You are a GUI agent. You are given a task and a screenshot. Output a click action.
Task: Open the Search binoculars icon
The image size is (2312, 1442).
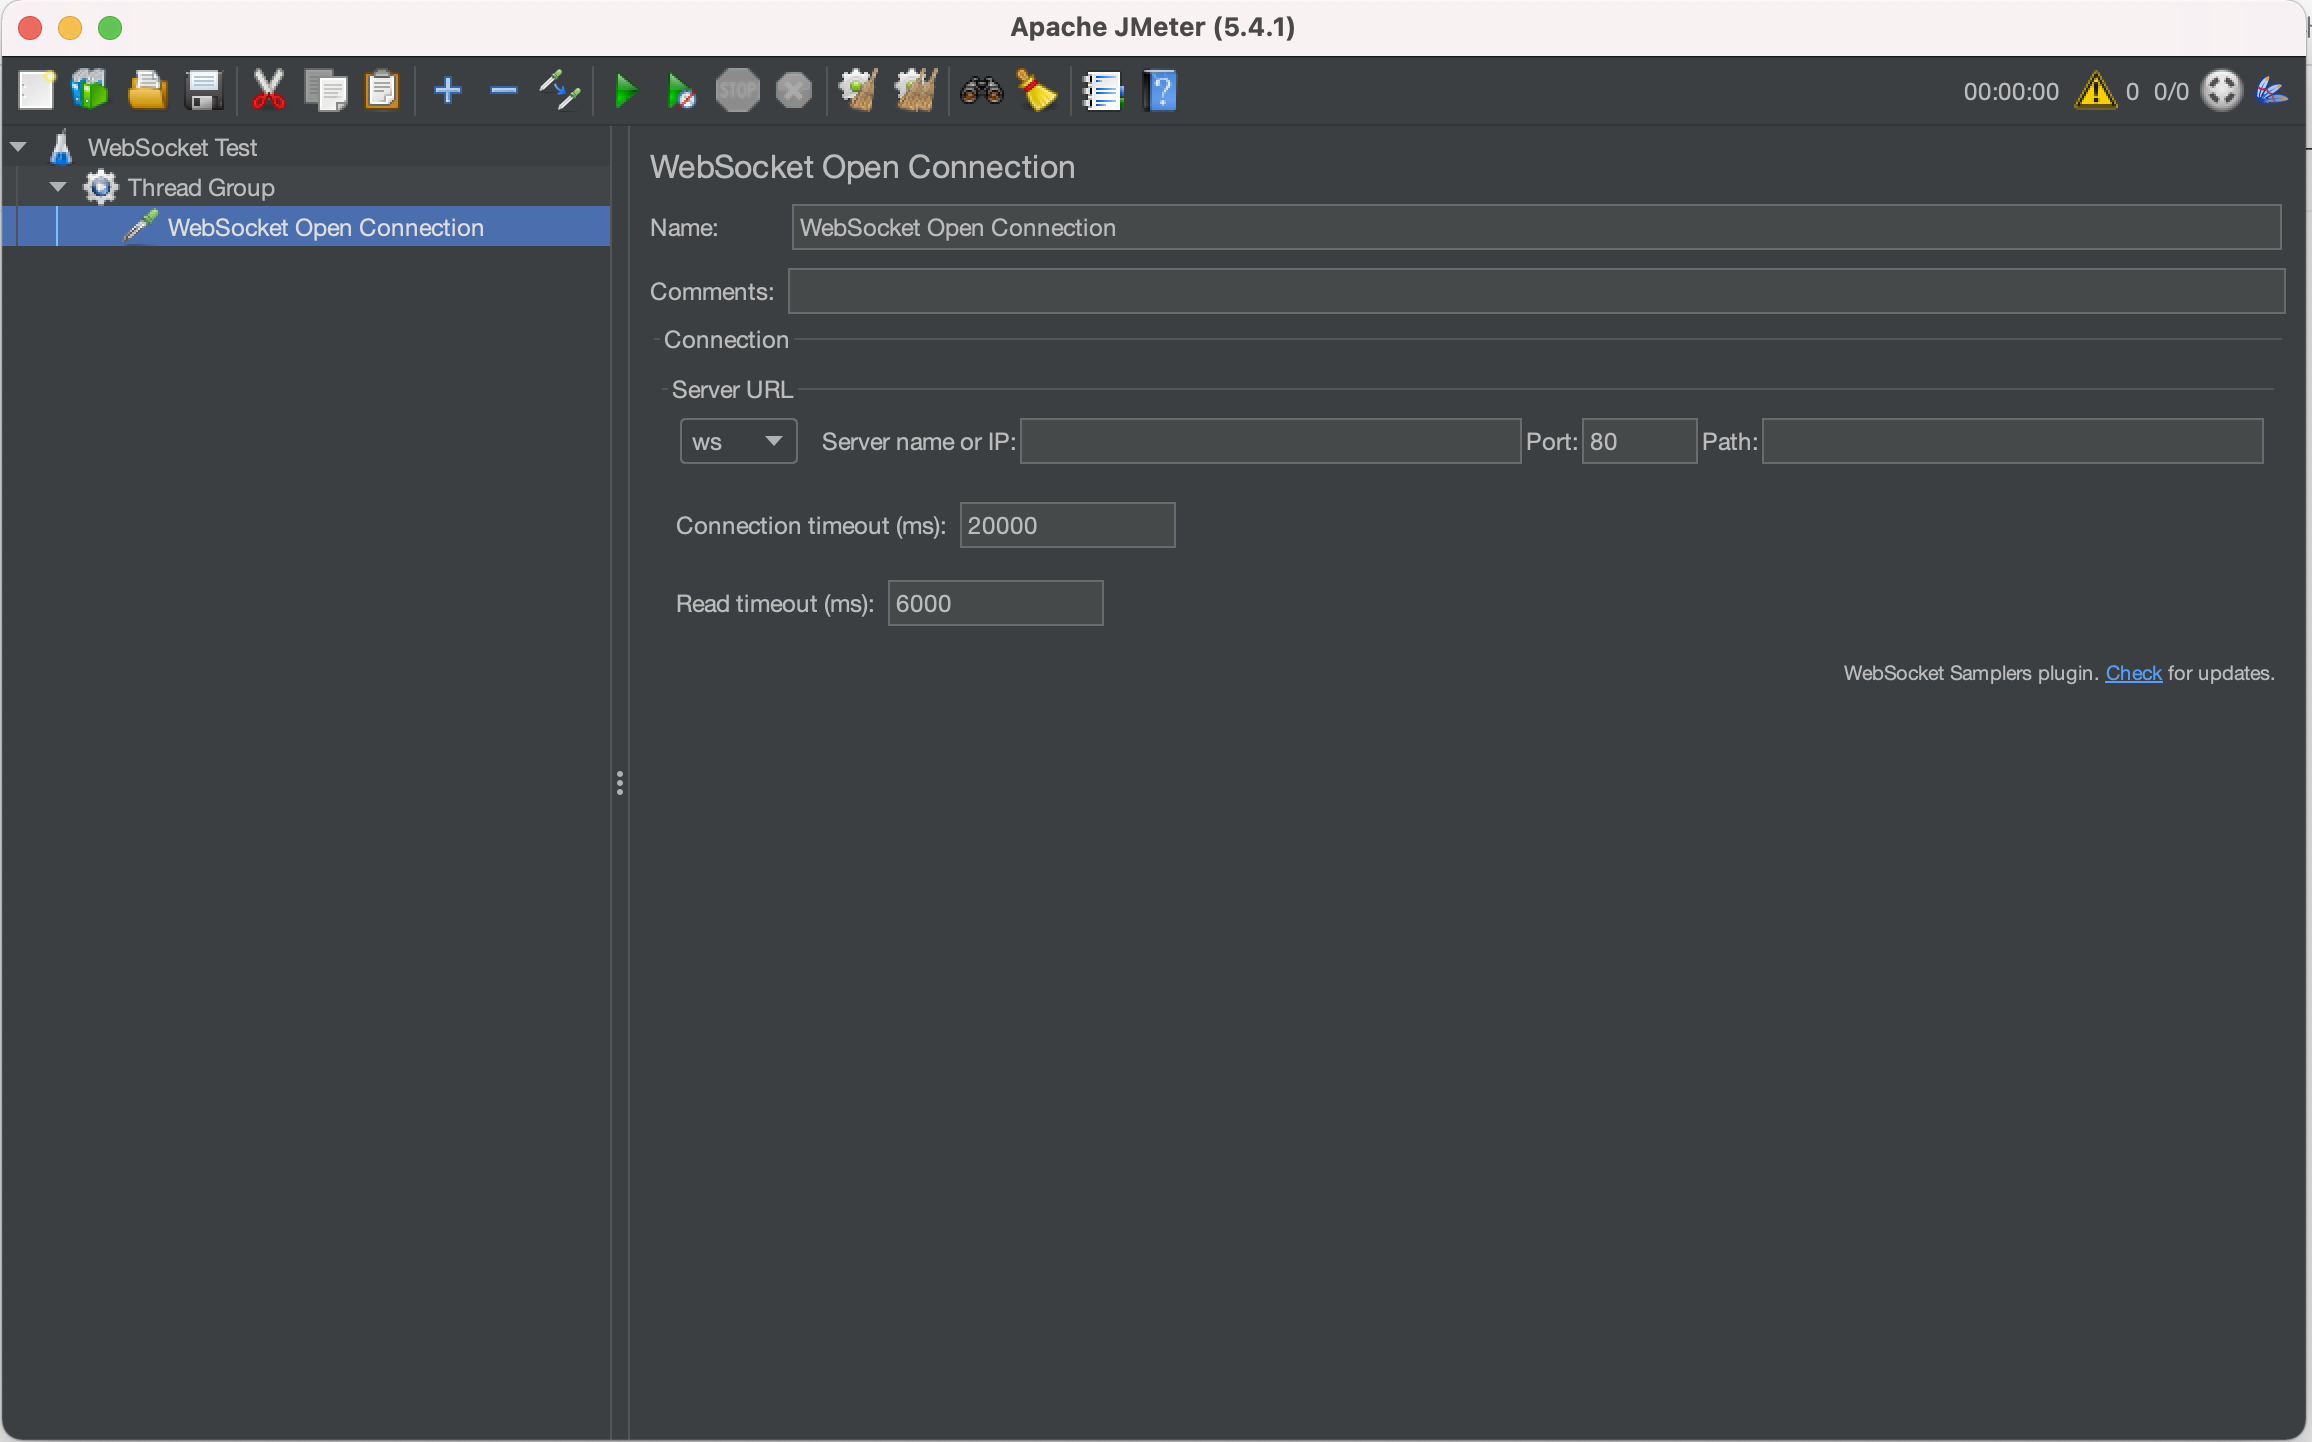coord(981,91)
